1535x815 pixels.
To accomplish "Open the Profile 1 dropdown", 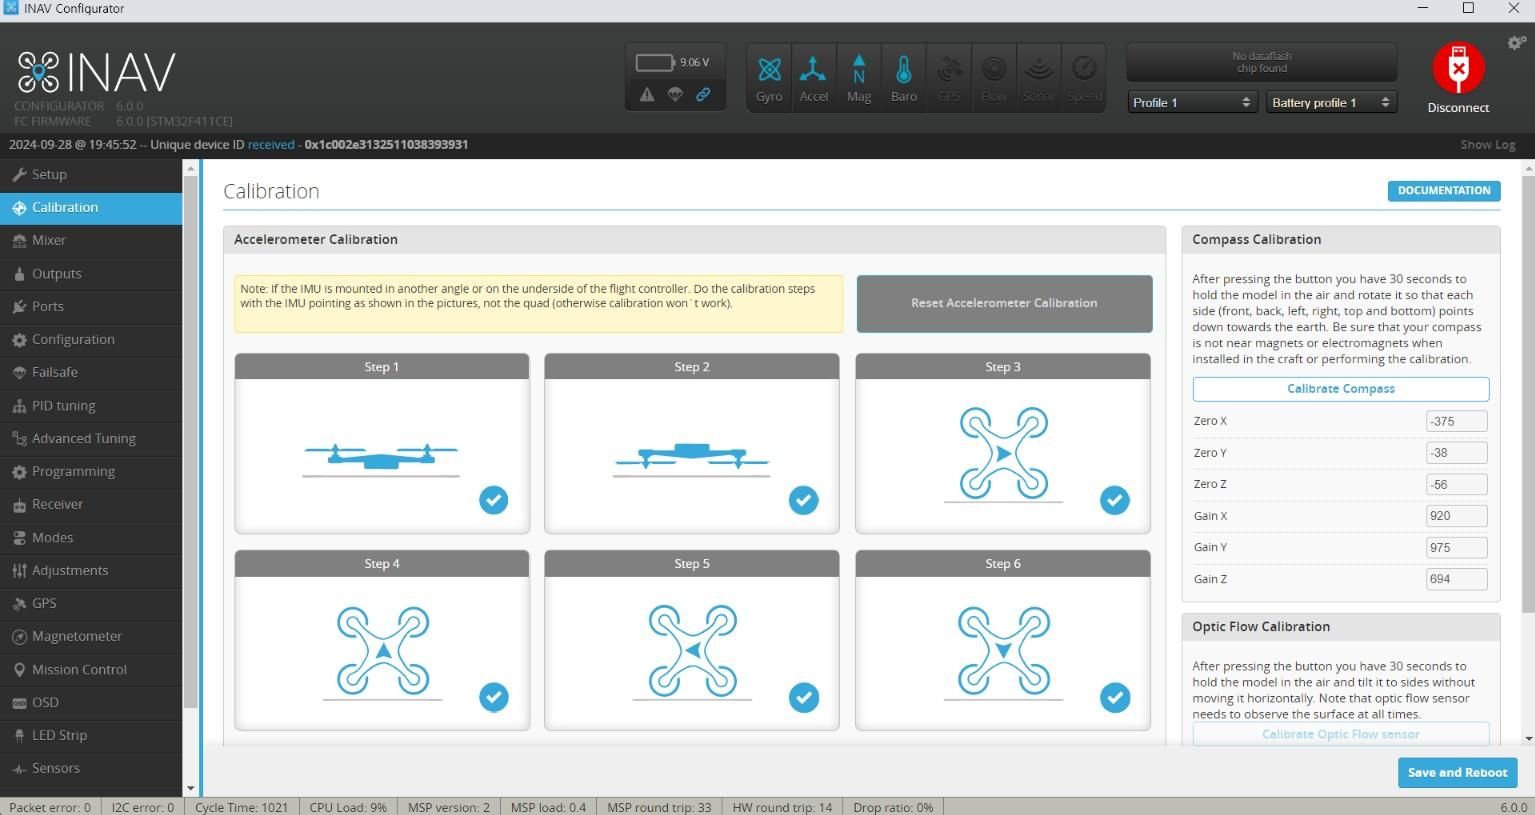I will (x=1190, y=102).
